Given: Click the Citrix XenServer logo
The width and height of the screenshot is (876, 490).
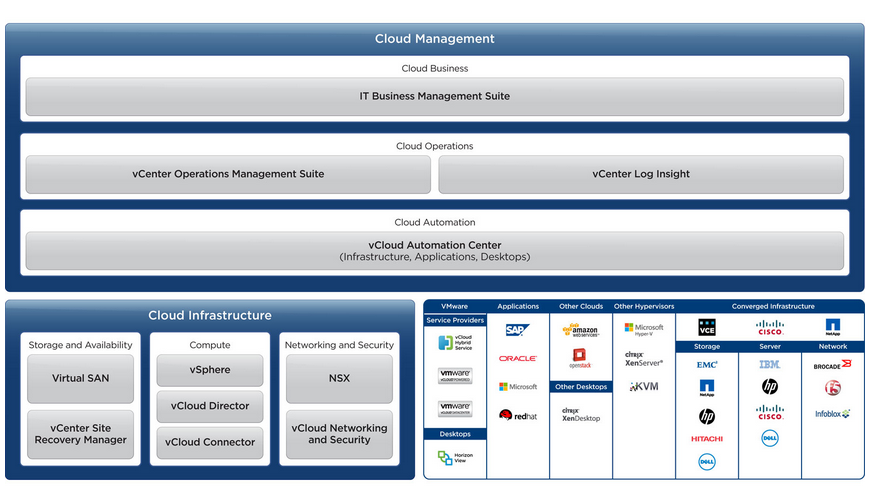Looking at the screenshot, I should point(644,359).
